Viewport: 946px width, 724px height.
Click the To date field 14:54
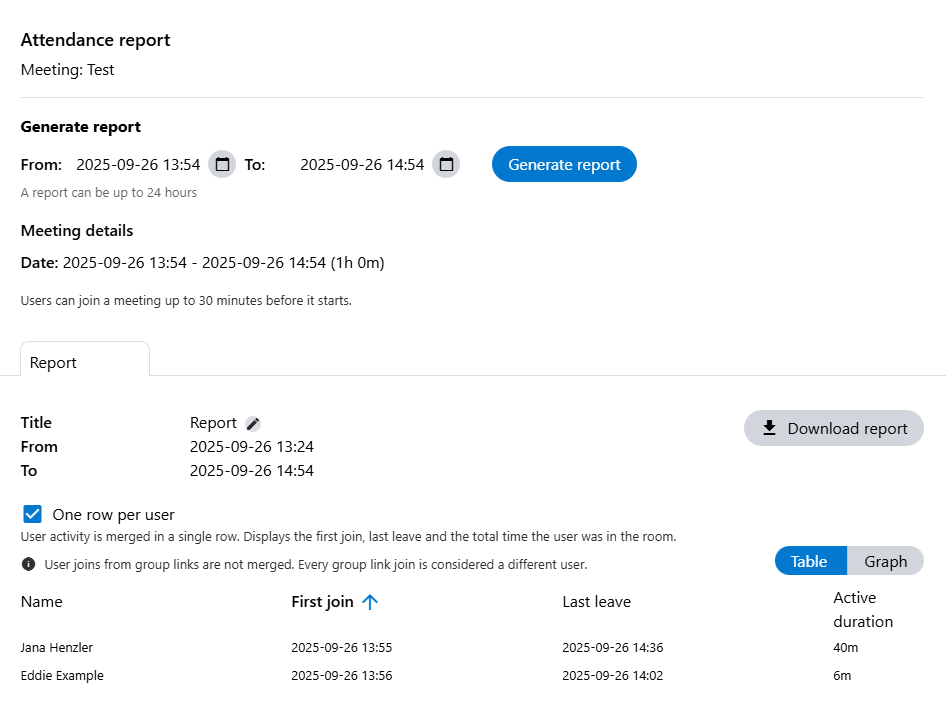pos(362,164)
